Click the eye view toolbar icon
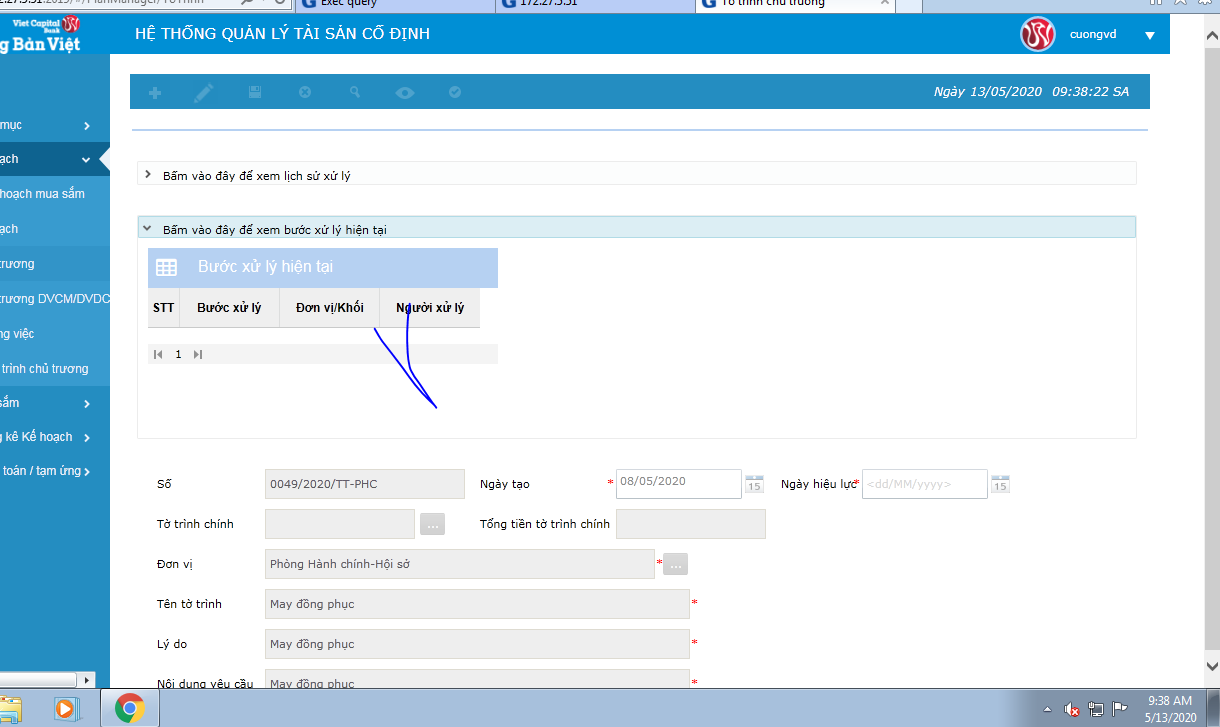Viewport: 1220px width, 727px height. click(404, 92)
